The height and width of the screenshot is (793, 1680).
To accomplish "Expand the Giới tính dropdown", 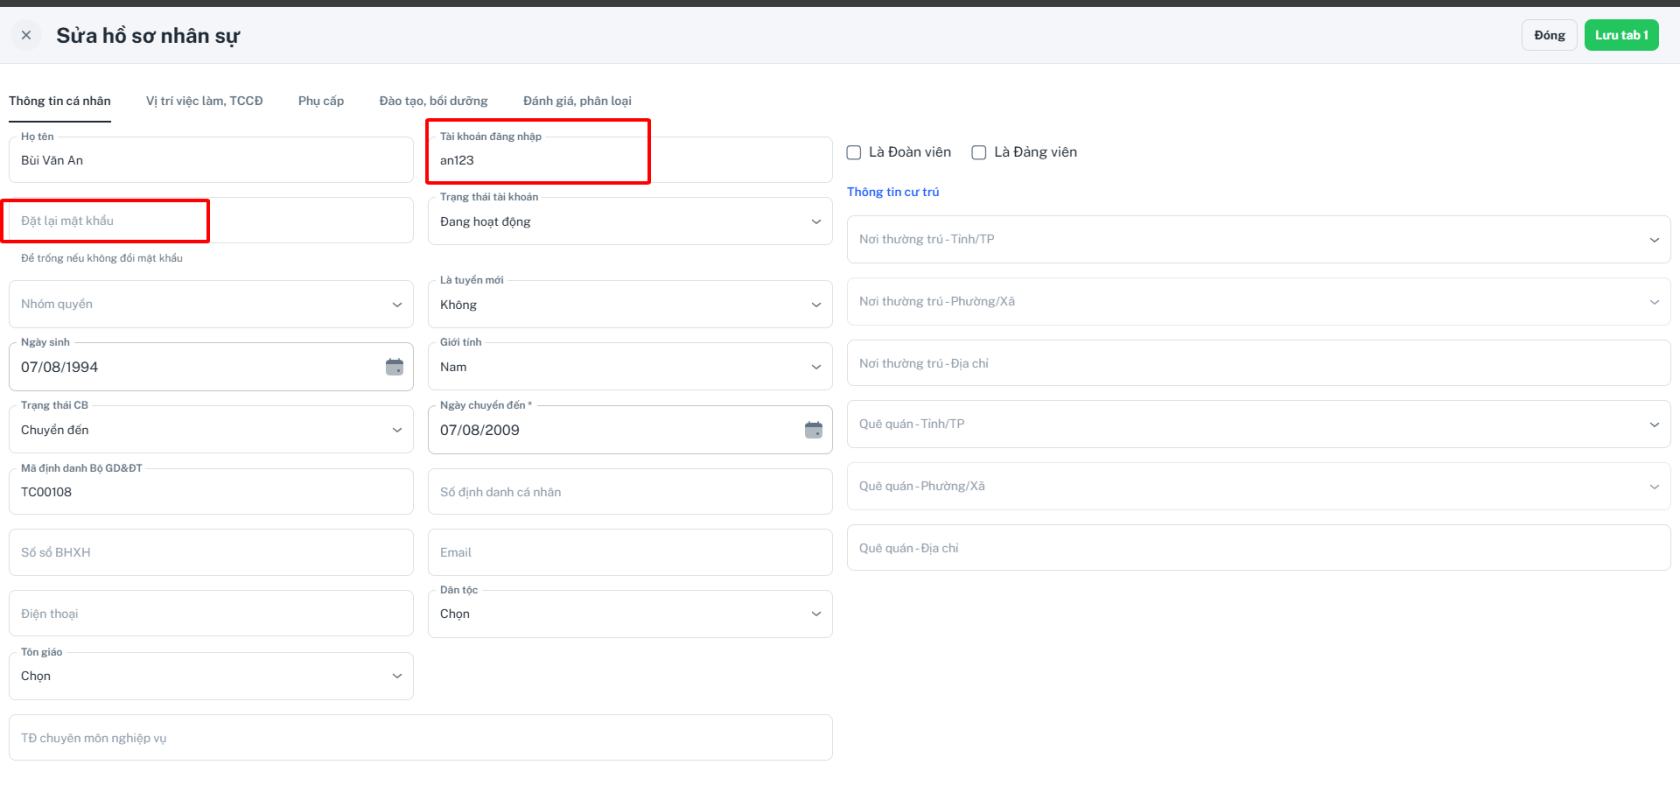I will 630,367.
